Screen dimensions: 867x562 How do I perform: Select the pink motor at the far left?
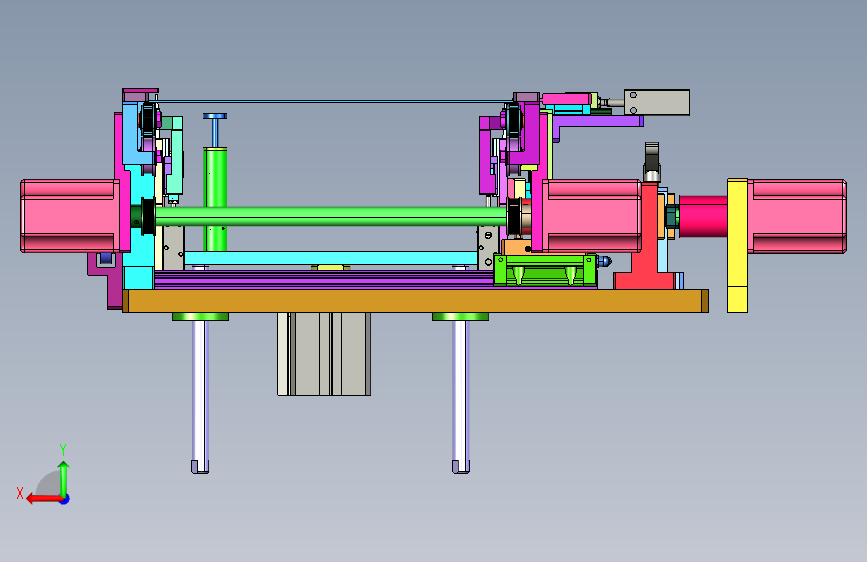click(x=69, y=216)
